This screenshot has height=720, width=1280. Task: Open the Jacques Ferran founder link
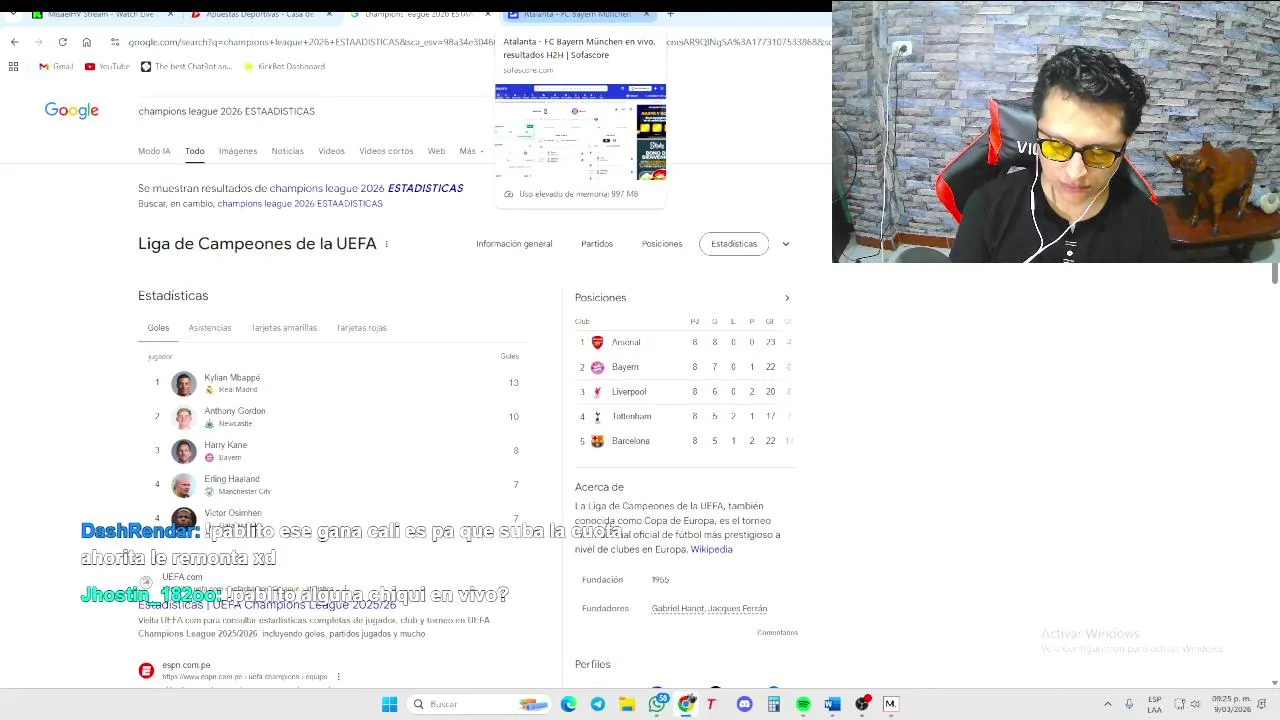click(738, 609)
